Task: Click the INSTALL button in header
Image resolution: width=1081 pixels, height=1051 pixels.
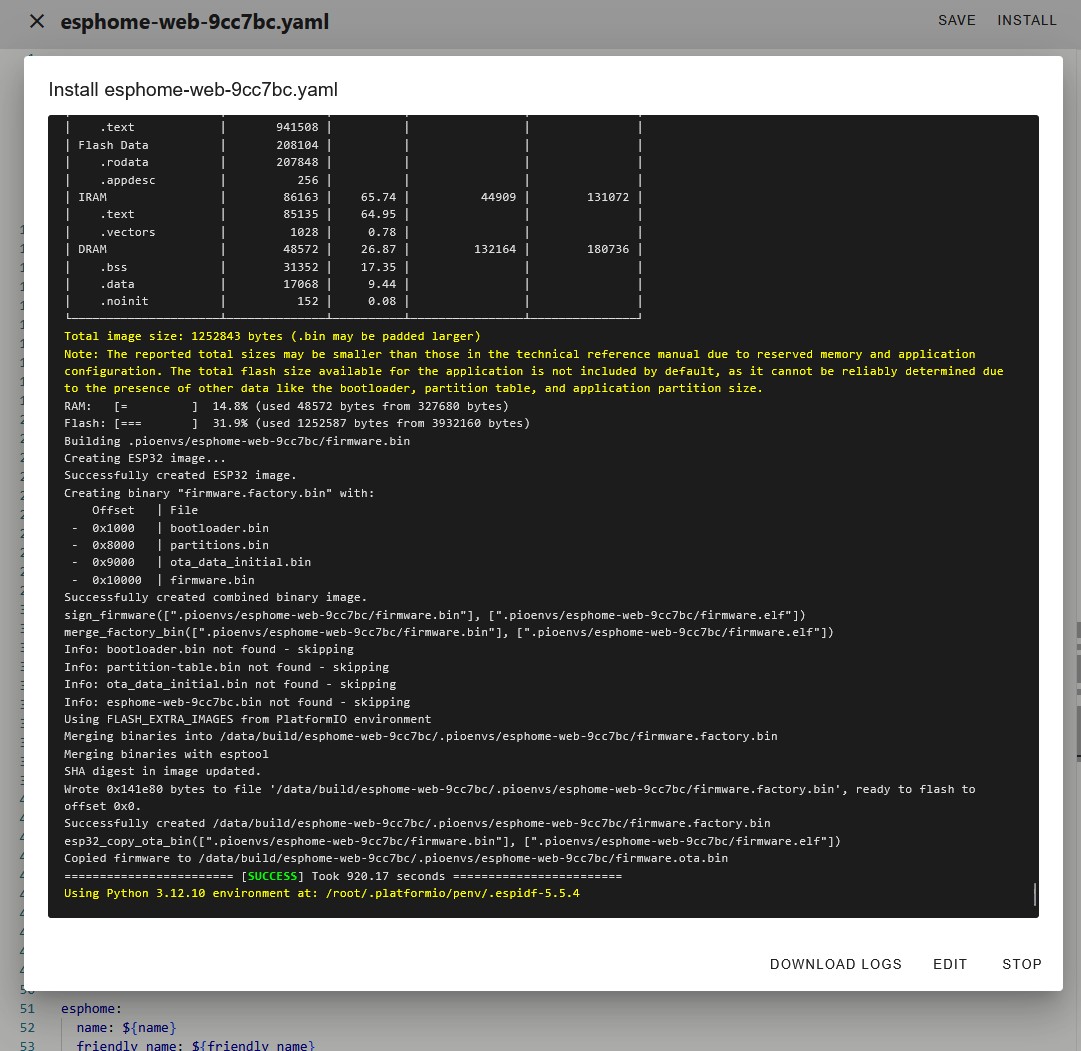Action: point(1027,21)
